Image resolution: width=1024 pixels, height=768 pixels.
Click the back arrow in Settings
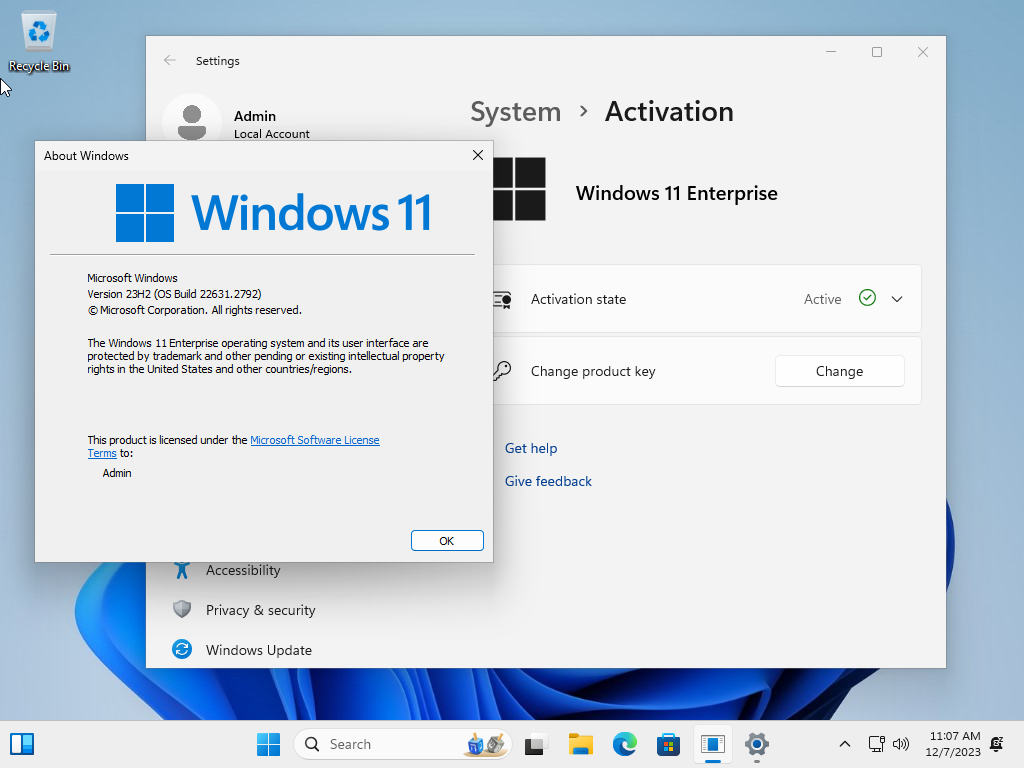click(170, 61)
